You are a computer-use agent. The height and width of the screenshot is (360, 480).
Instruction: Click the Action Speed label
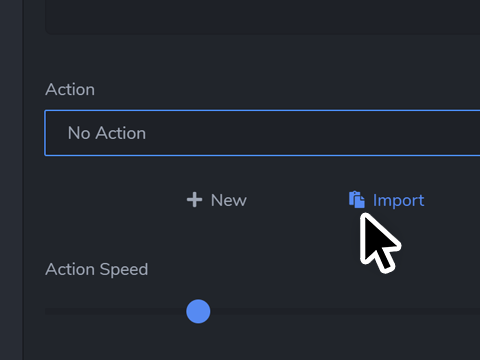coord(97,269)
